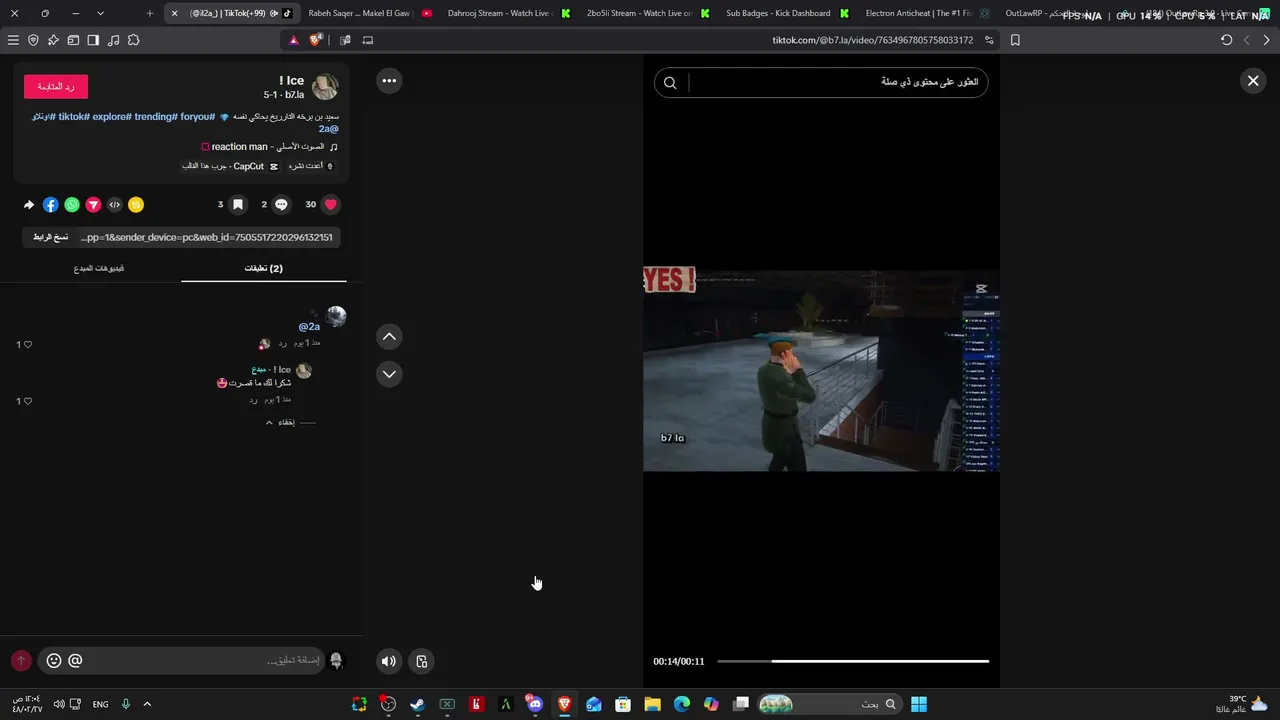Open the Brave hamburger main menu
Image resolution: width=1280 pixels, height=720 pixels.
click(x=13, y=40)
